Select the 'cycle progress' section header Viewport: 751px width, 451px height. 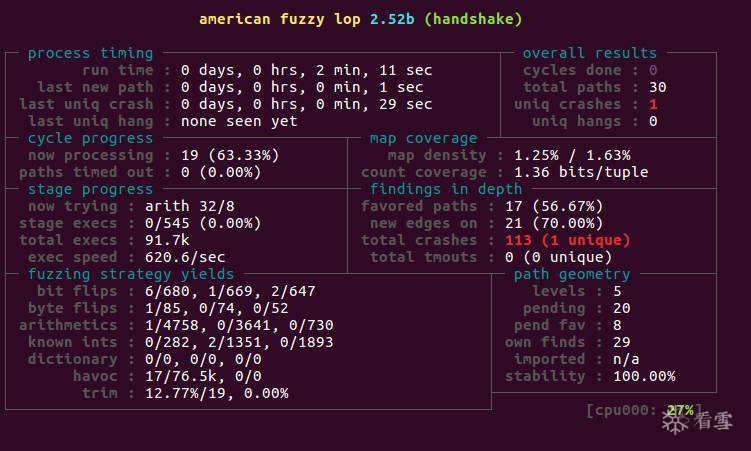(91, 138)
